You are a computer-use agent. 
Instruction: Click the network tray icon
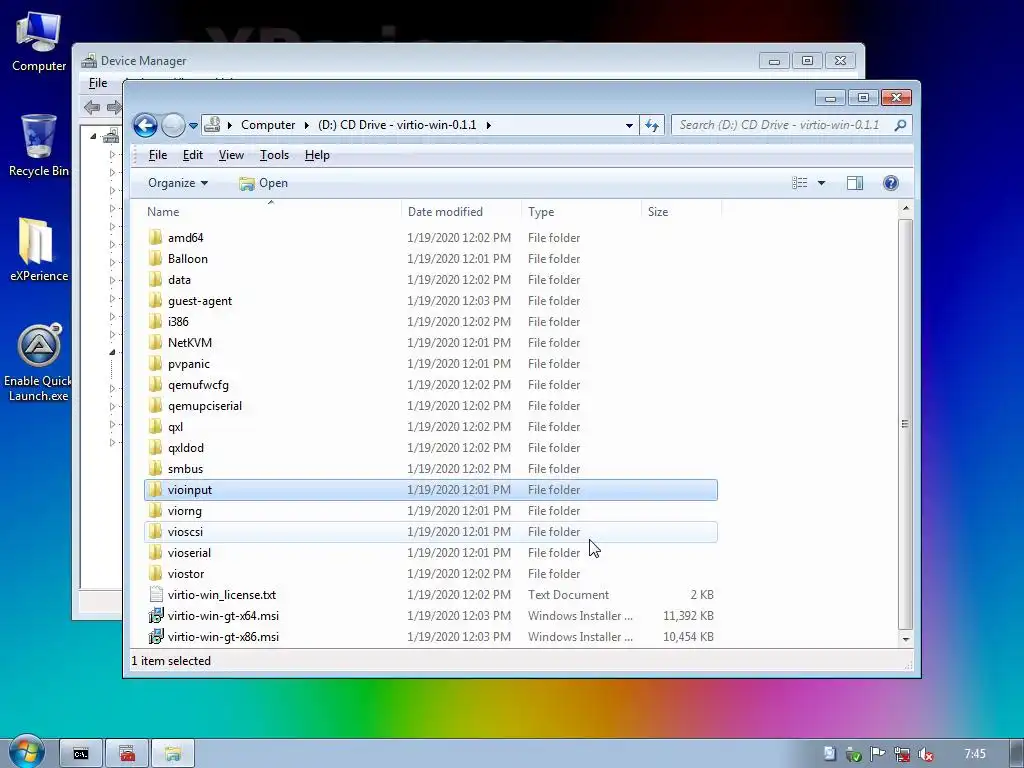point(902,754)
